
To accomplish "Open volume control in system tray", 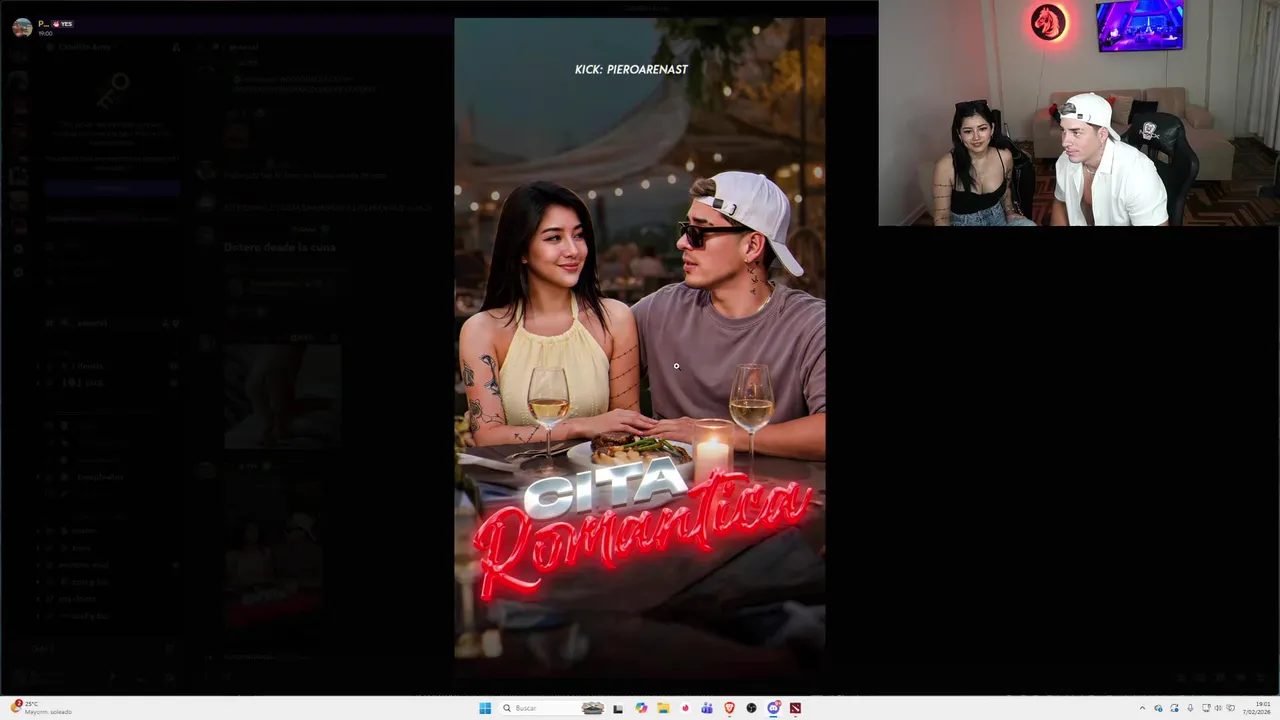I will coord(1218,708).
